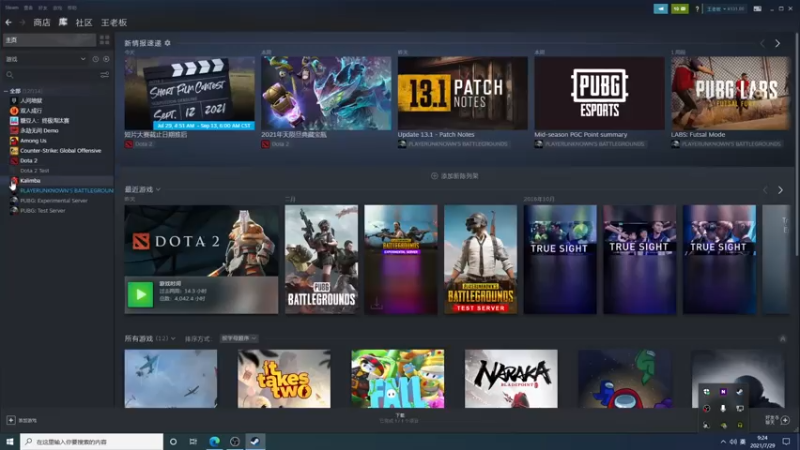800x450 pixels.
Task: Select PLAYERUNKNOWN'S BATTLEGROUNDS in sidebar list
Action: click(66, 190)
